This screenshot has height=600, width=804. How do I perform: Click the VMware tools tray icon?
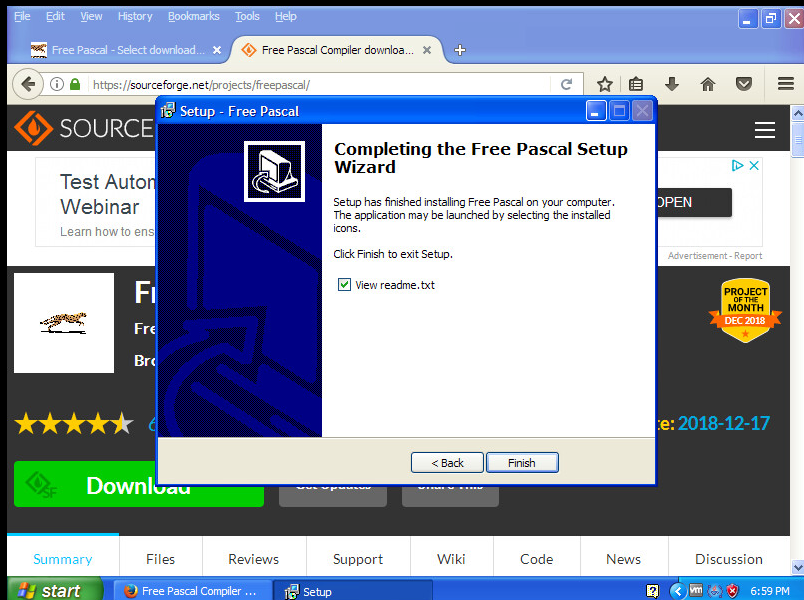point(696,590)
